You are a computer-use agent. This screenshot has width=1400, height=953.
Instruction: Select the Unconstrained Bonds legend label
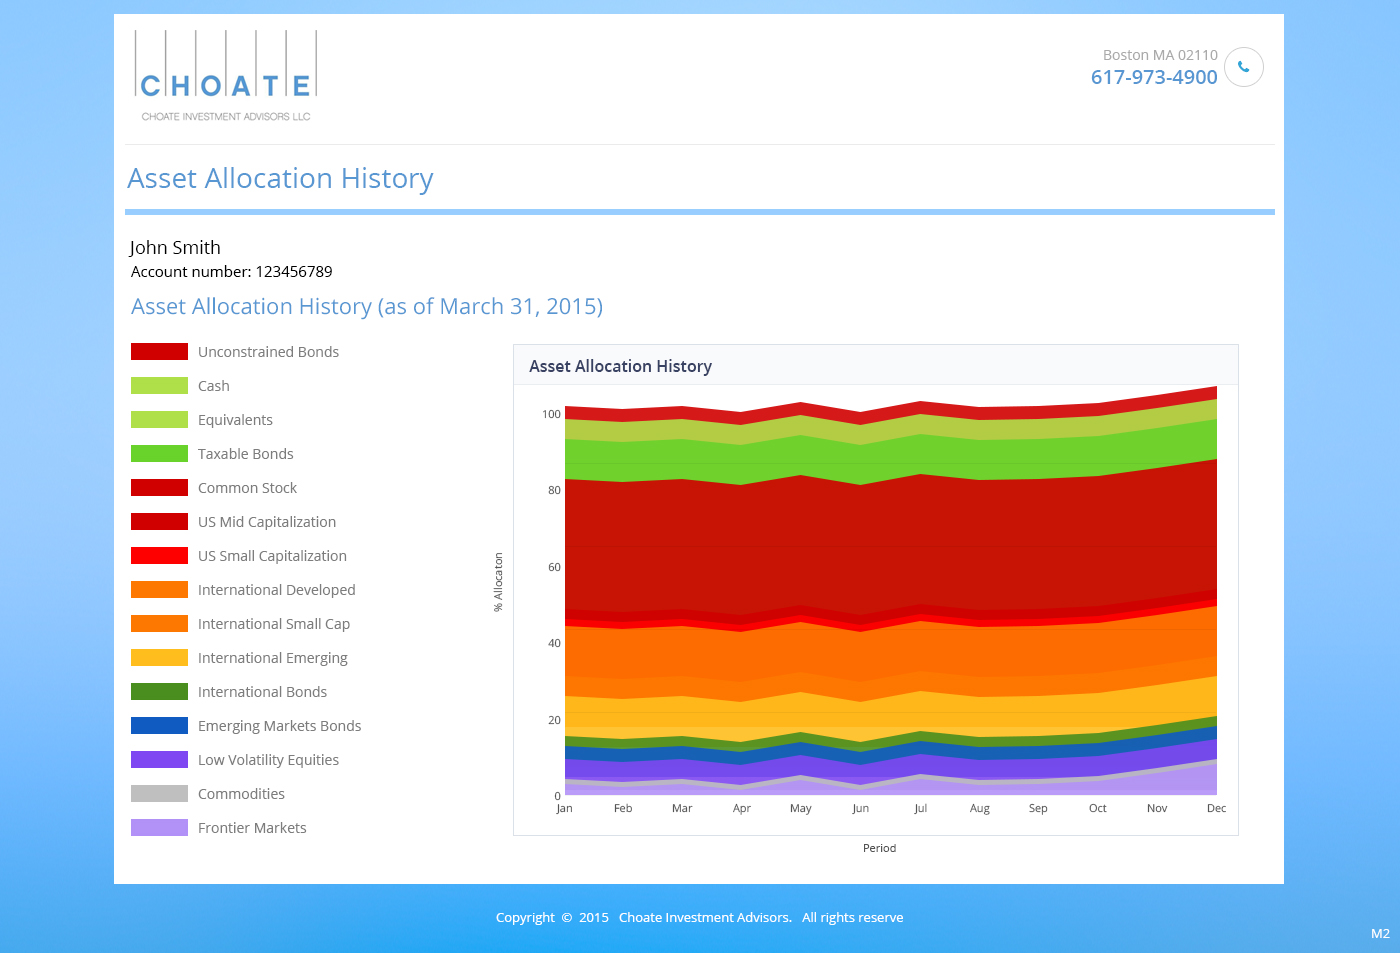click(268, 352)
